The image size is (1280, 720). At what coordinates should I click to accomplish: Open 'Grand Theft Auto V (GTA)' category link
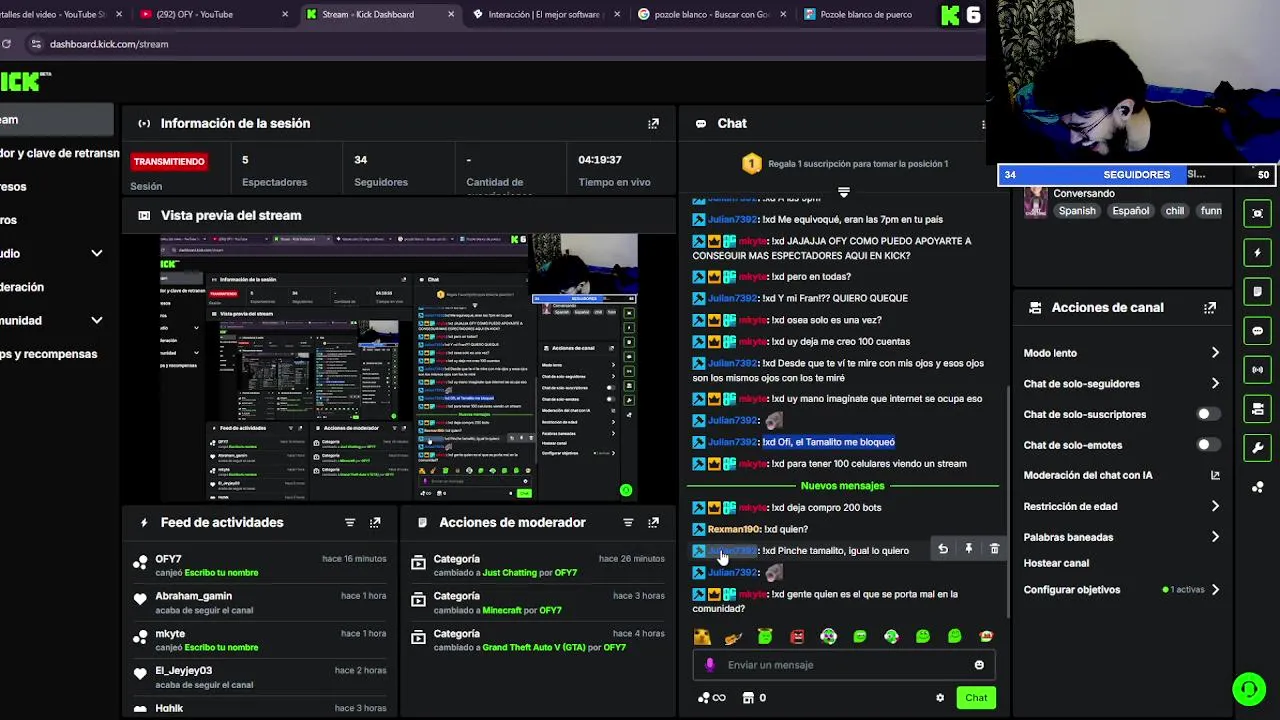[x=534, y=647]
